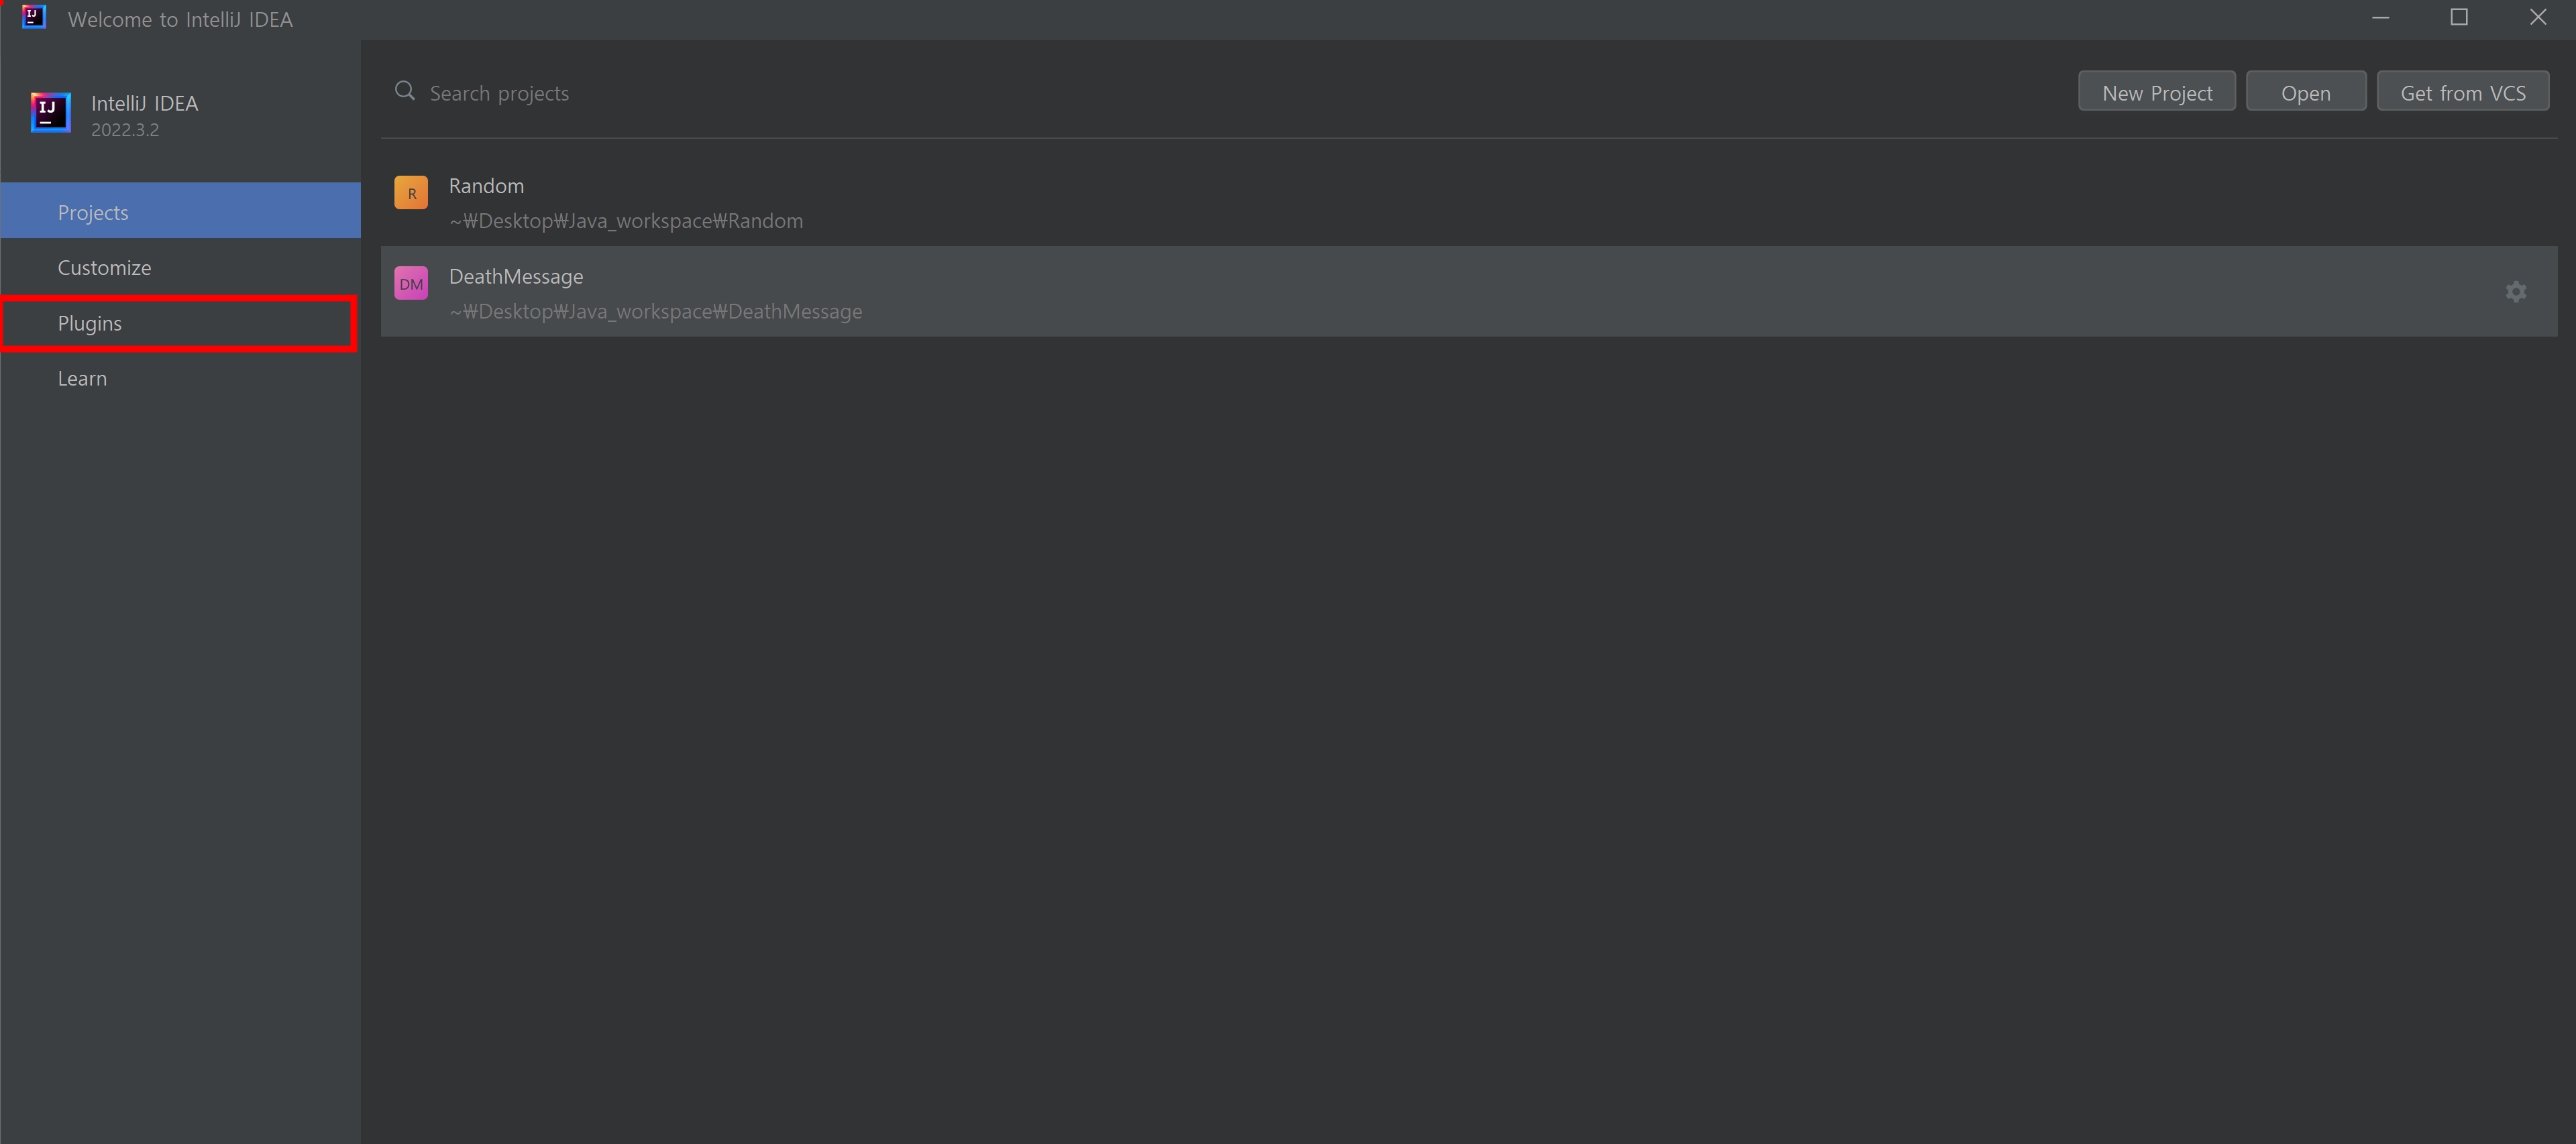Screen dimensions: 2576x1144
Task: Select the Projects tab
Action: pyautogui.click(x=93, y=212)
